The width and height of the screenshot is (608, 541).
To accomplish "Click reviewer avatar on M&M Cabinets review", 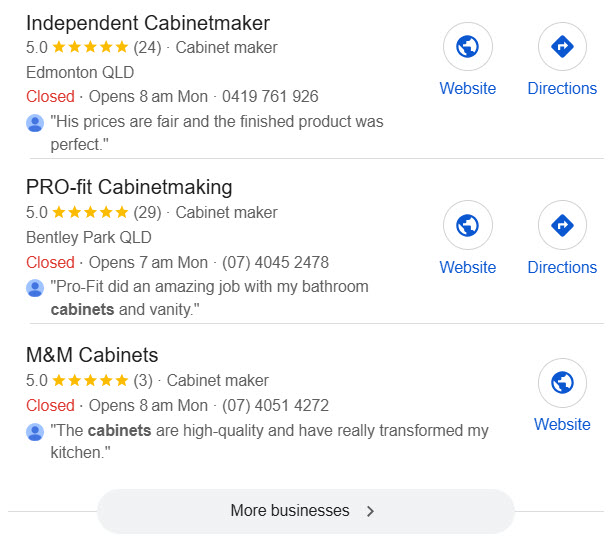I will (x=36, y=432).
